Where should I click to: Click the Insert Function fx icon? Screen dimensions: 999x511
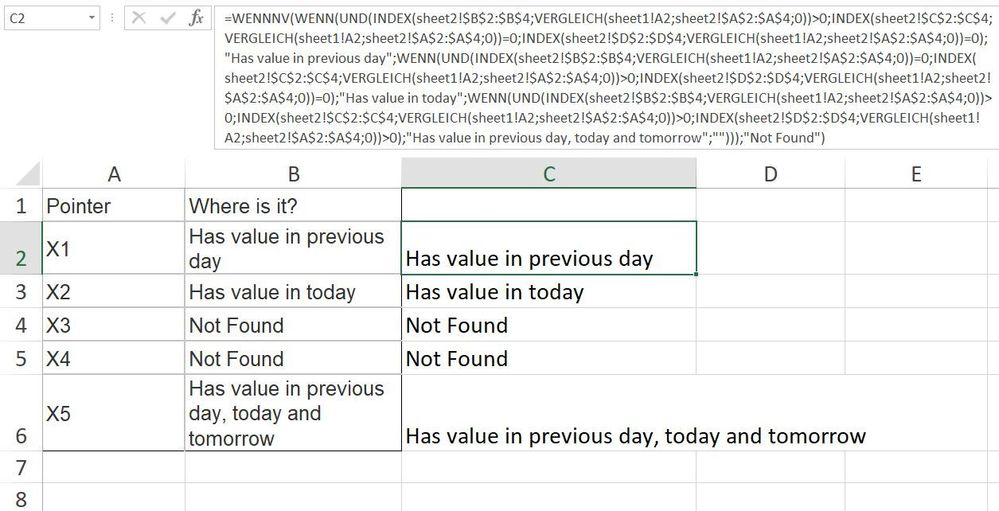tap(197, 18)
